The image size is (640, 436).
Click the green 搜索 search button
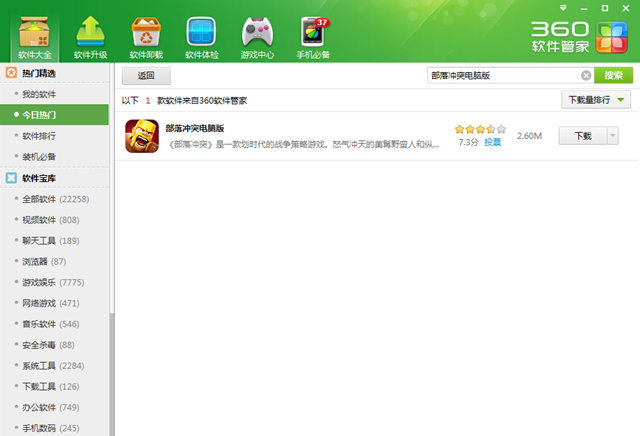[613, 76]
